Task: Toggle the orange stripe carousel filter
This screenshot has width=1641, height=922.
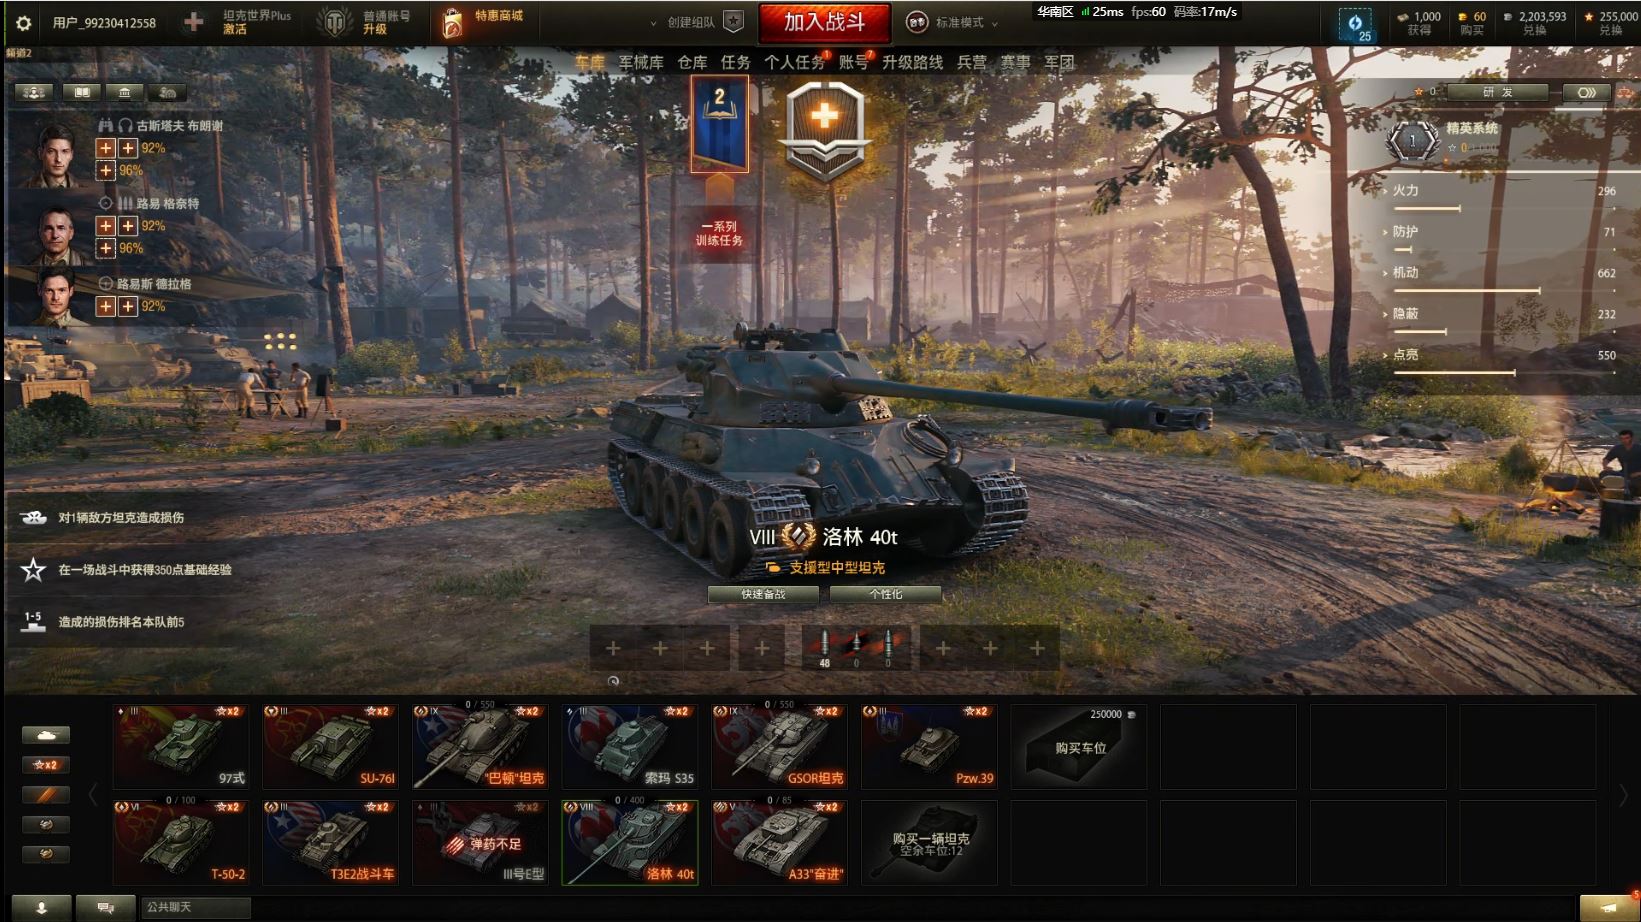Action: pyautogui.click(x=46, y=795)
